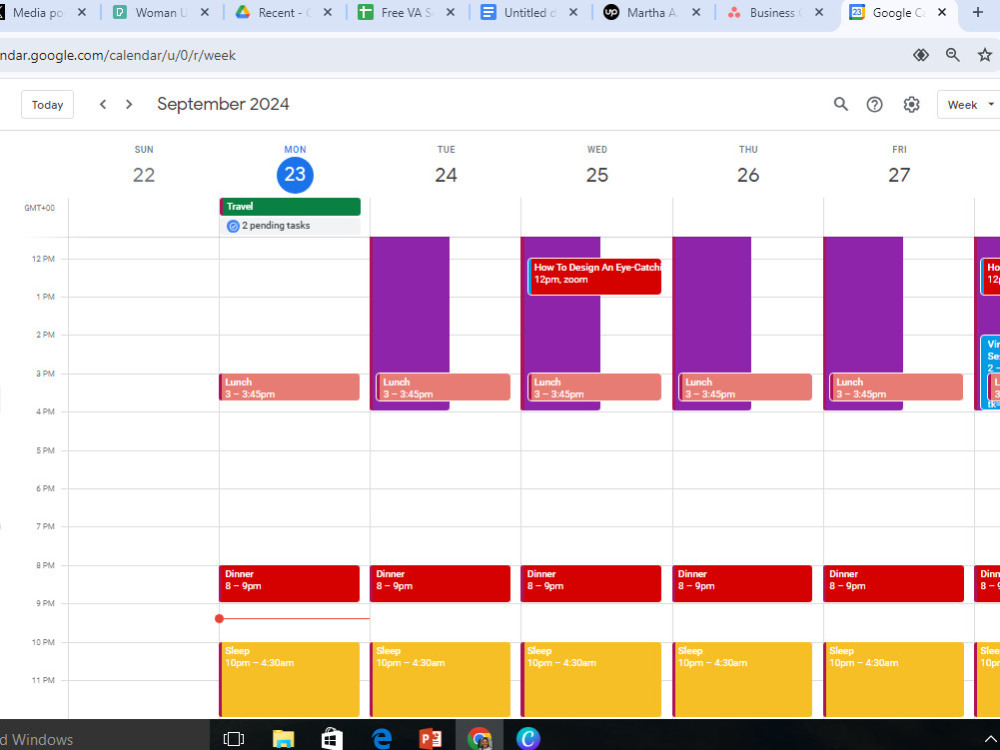Select Wednesday 25 date header
Viewport: 1000px width, 750px height.
[597, 175]
